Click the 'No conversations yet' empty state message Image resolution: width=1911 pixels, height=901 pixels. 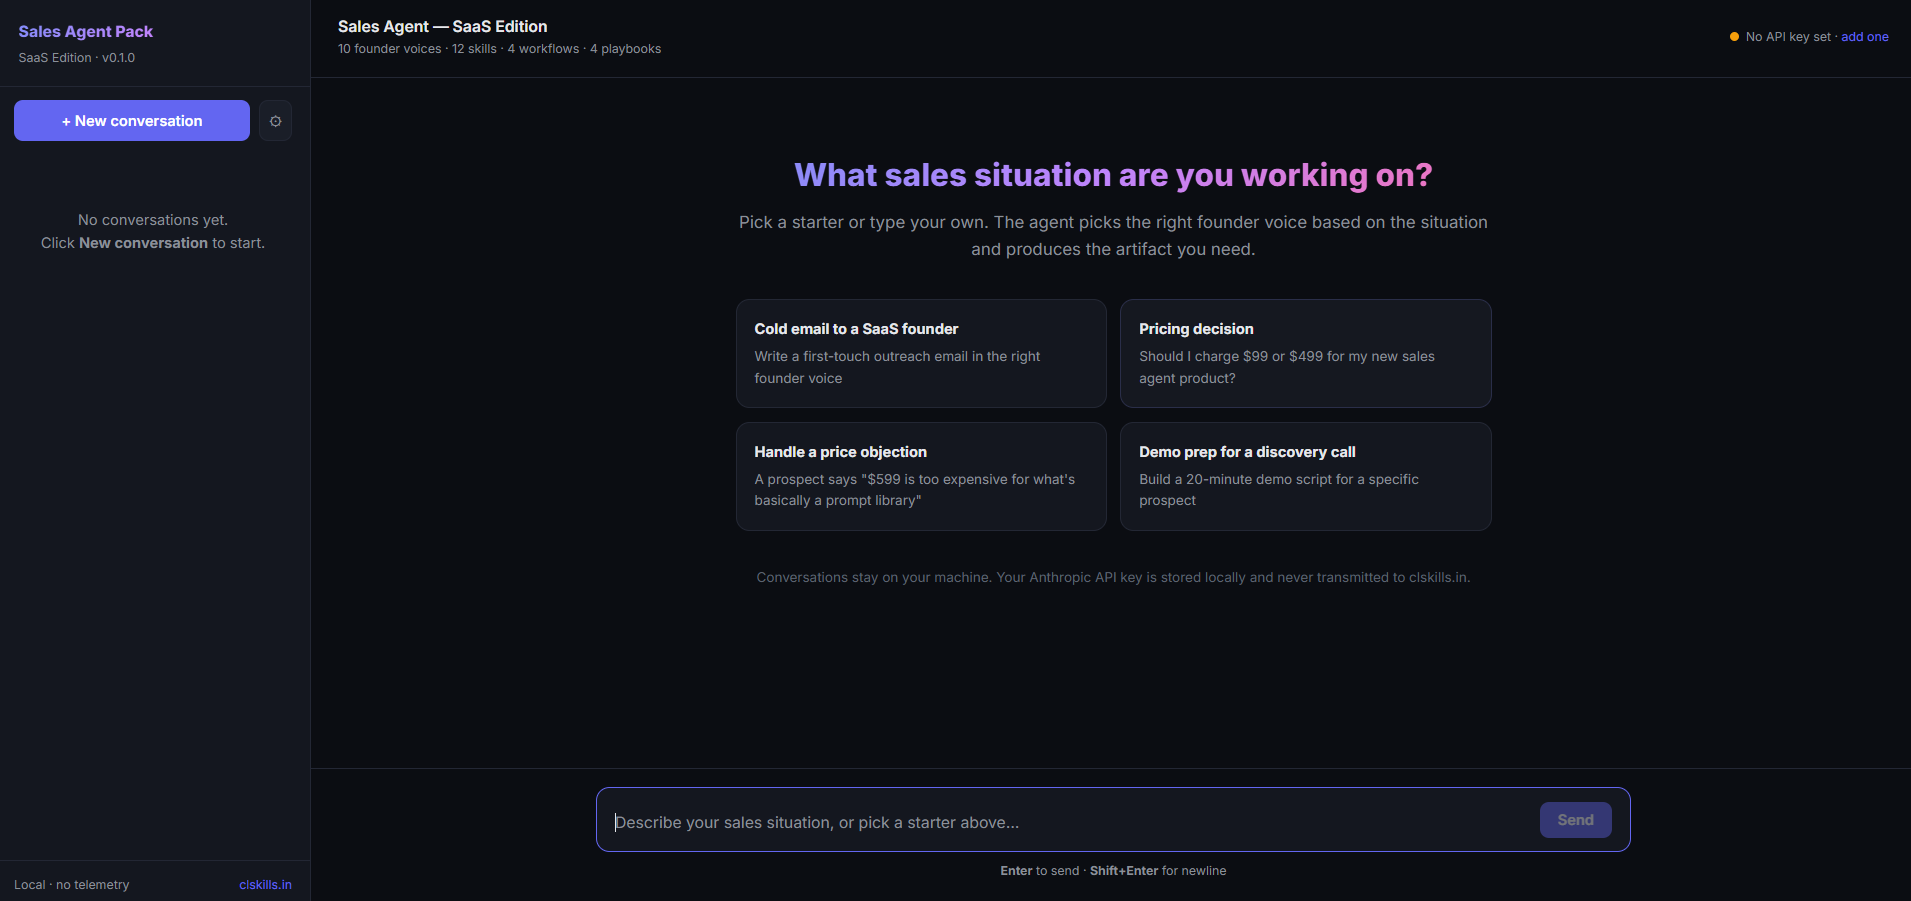point(153,220)
